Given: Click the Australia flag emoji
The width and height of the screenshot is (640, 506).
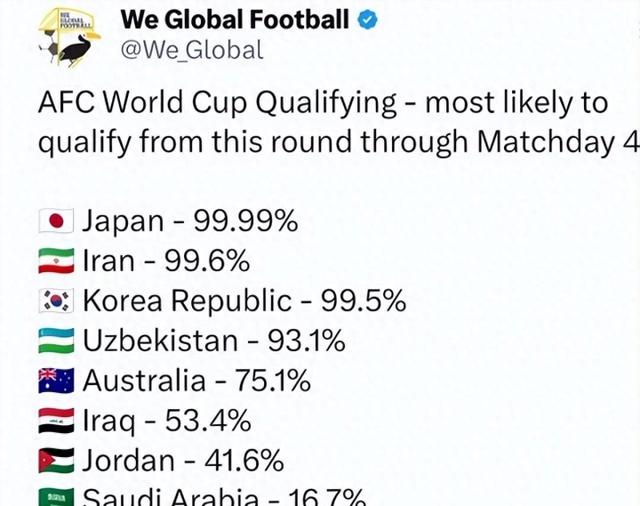Looking at the screenshot, I should pyautogui.click(x=56, y=380).
